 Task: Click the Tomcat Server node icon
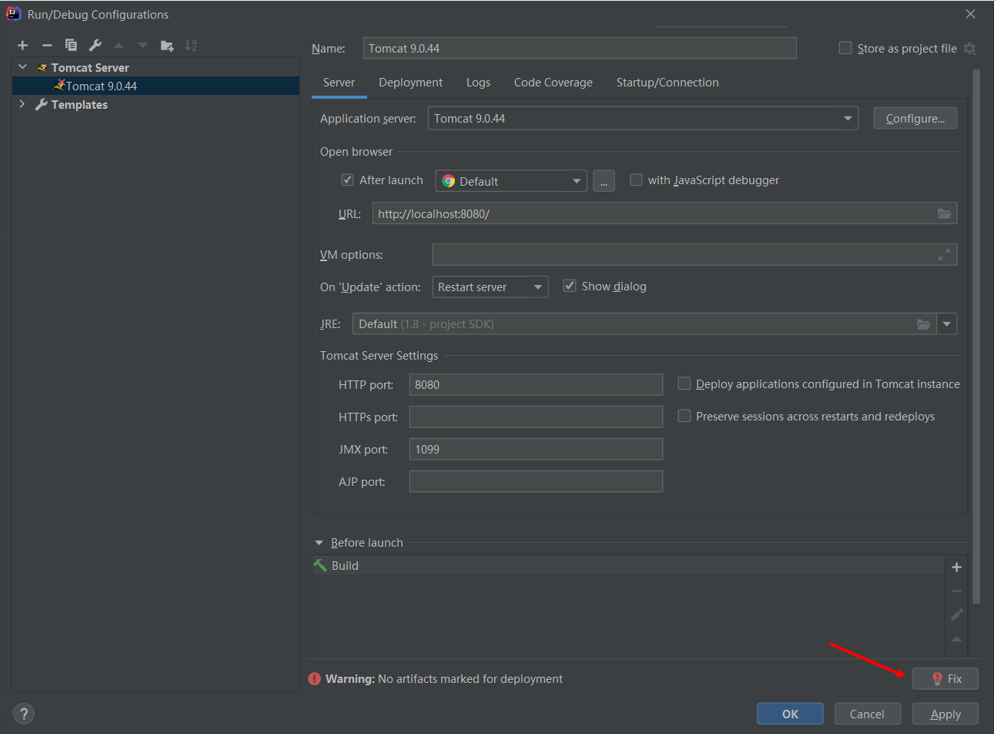(x=42, y=67)
